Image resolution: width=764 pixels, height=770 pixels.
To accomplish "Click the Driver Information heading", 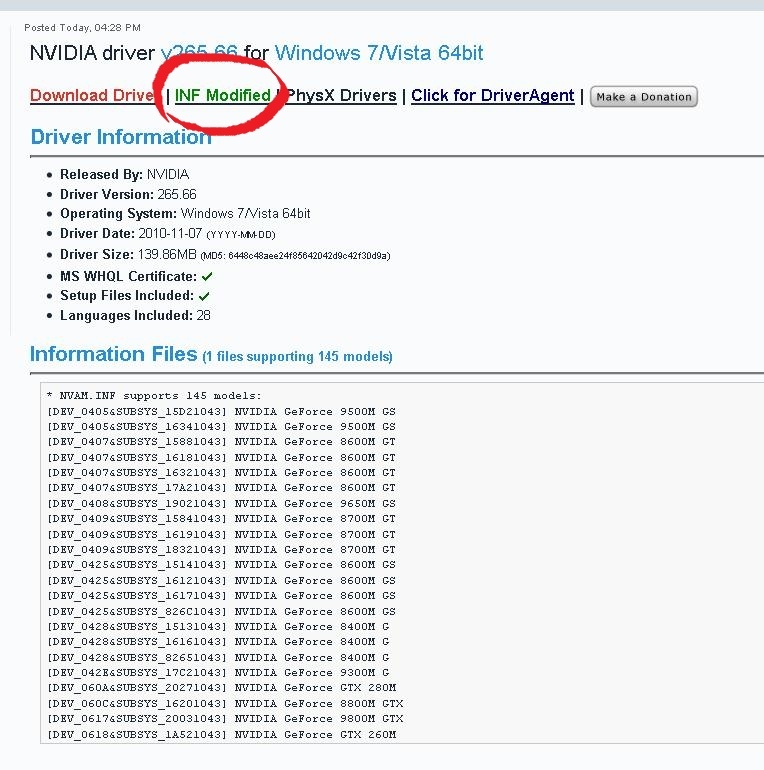I will pos(121,137).
